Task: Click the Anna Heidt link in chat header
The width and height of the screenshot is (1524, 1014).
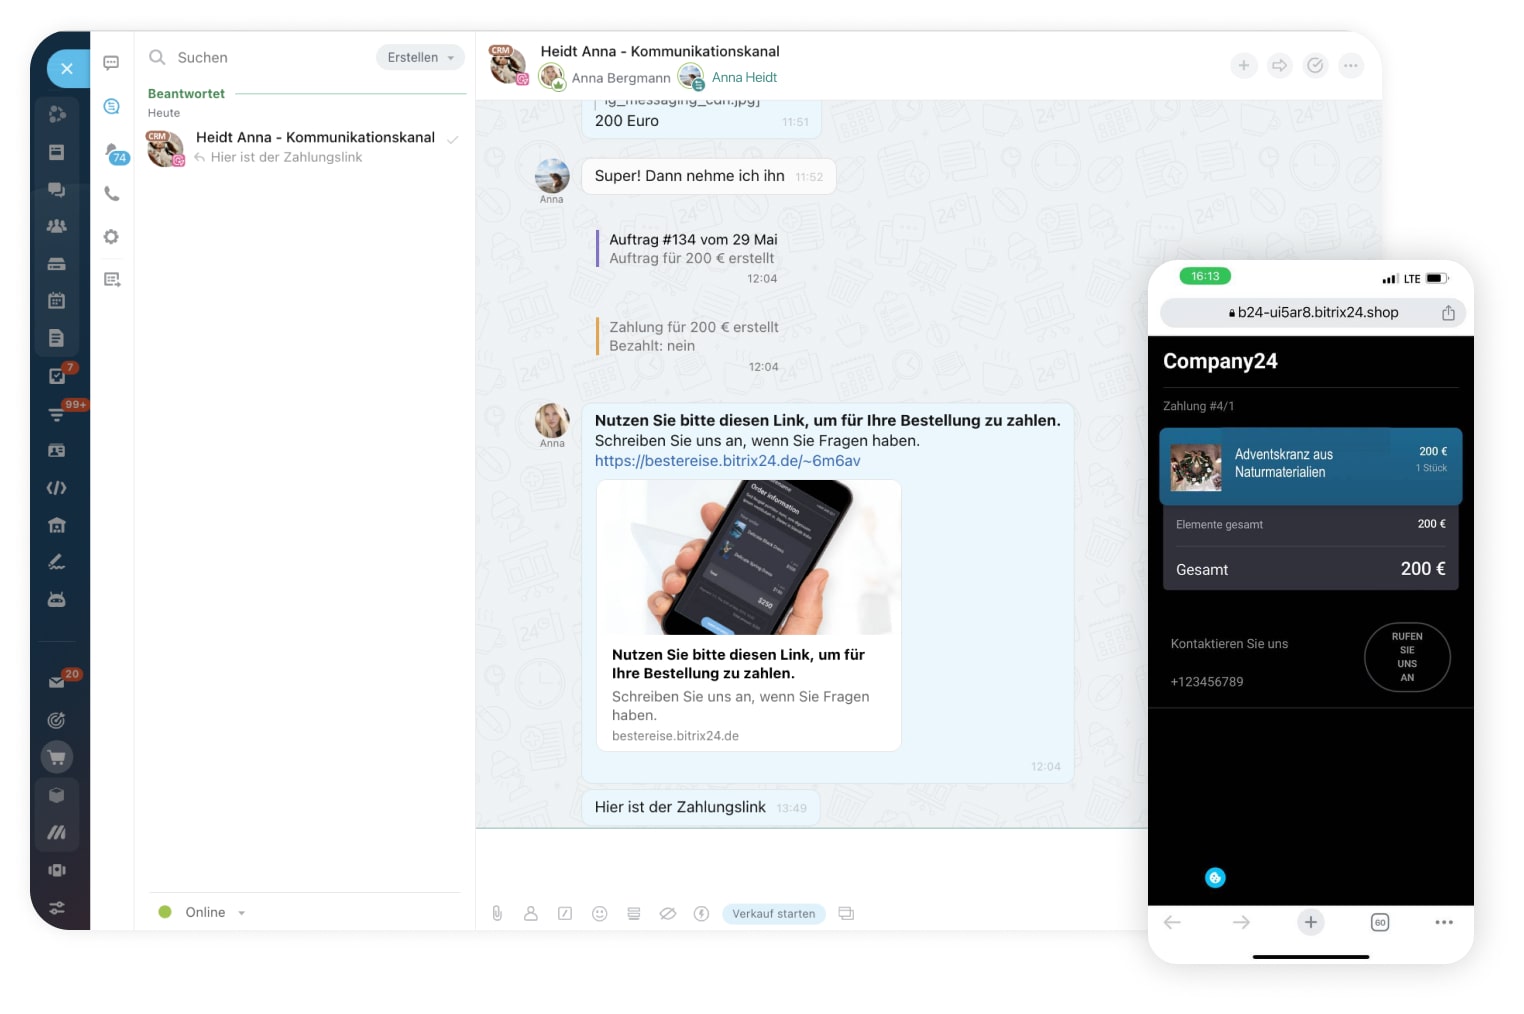Action: pos(744,77)
